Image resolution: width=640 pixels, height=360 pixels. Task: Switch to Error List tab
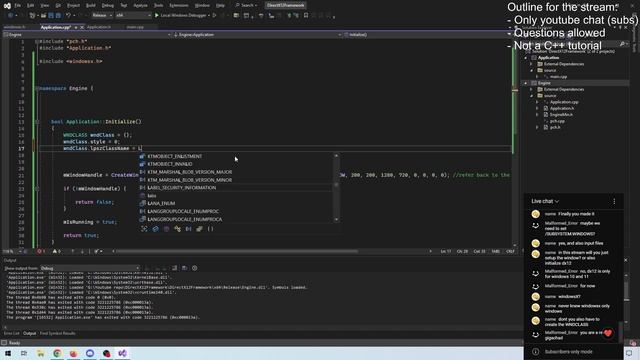(11, 333)
